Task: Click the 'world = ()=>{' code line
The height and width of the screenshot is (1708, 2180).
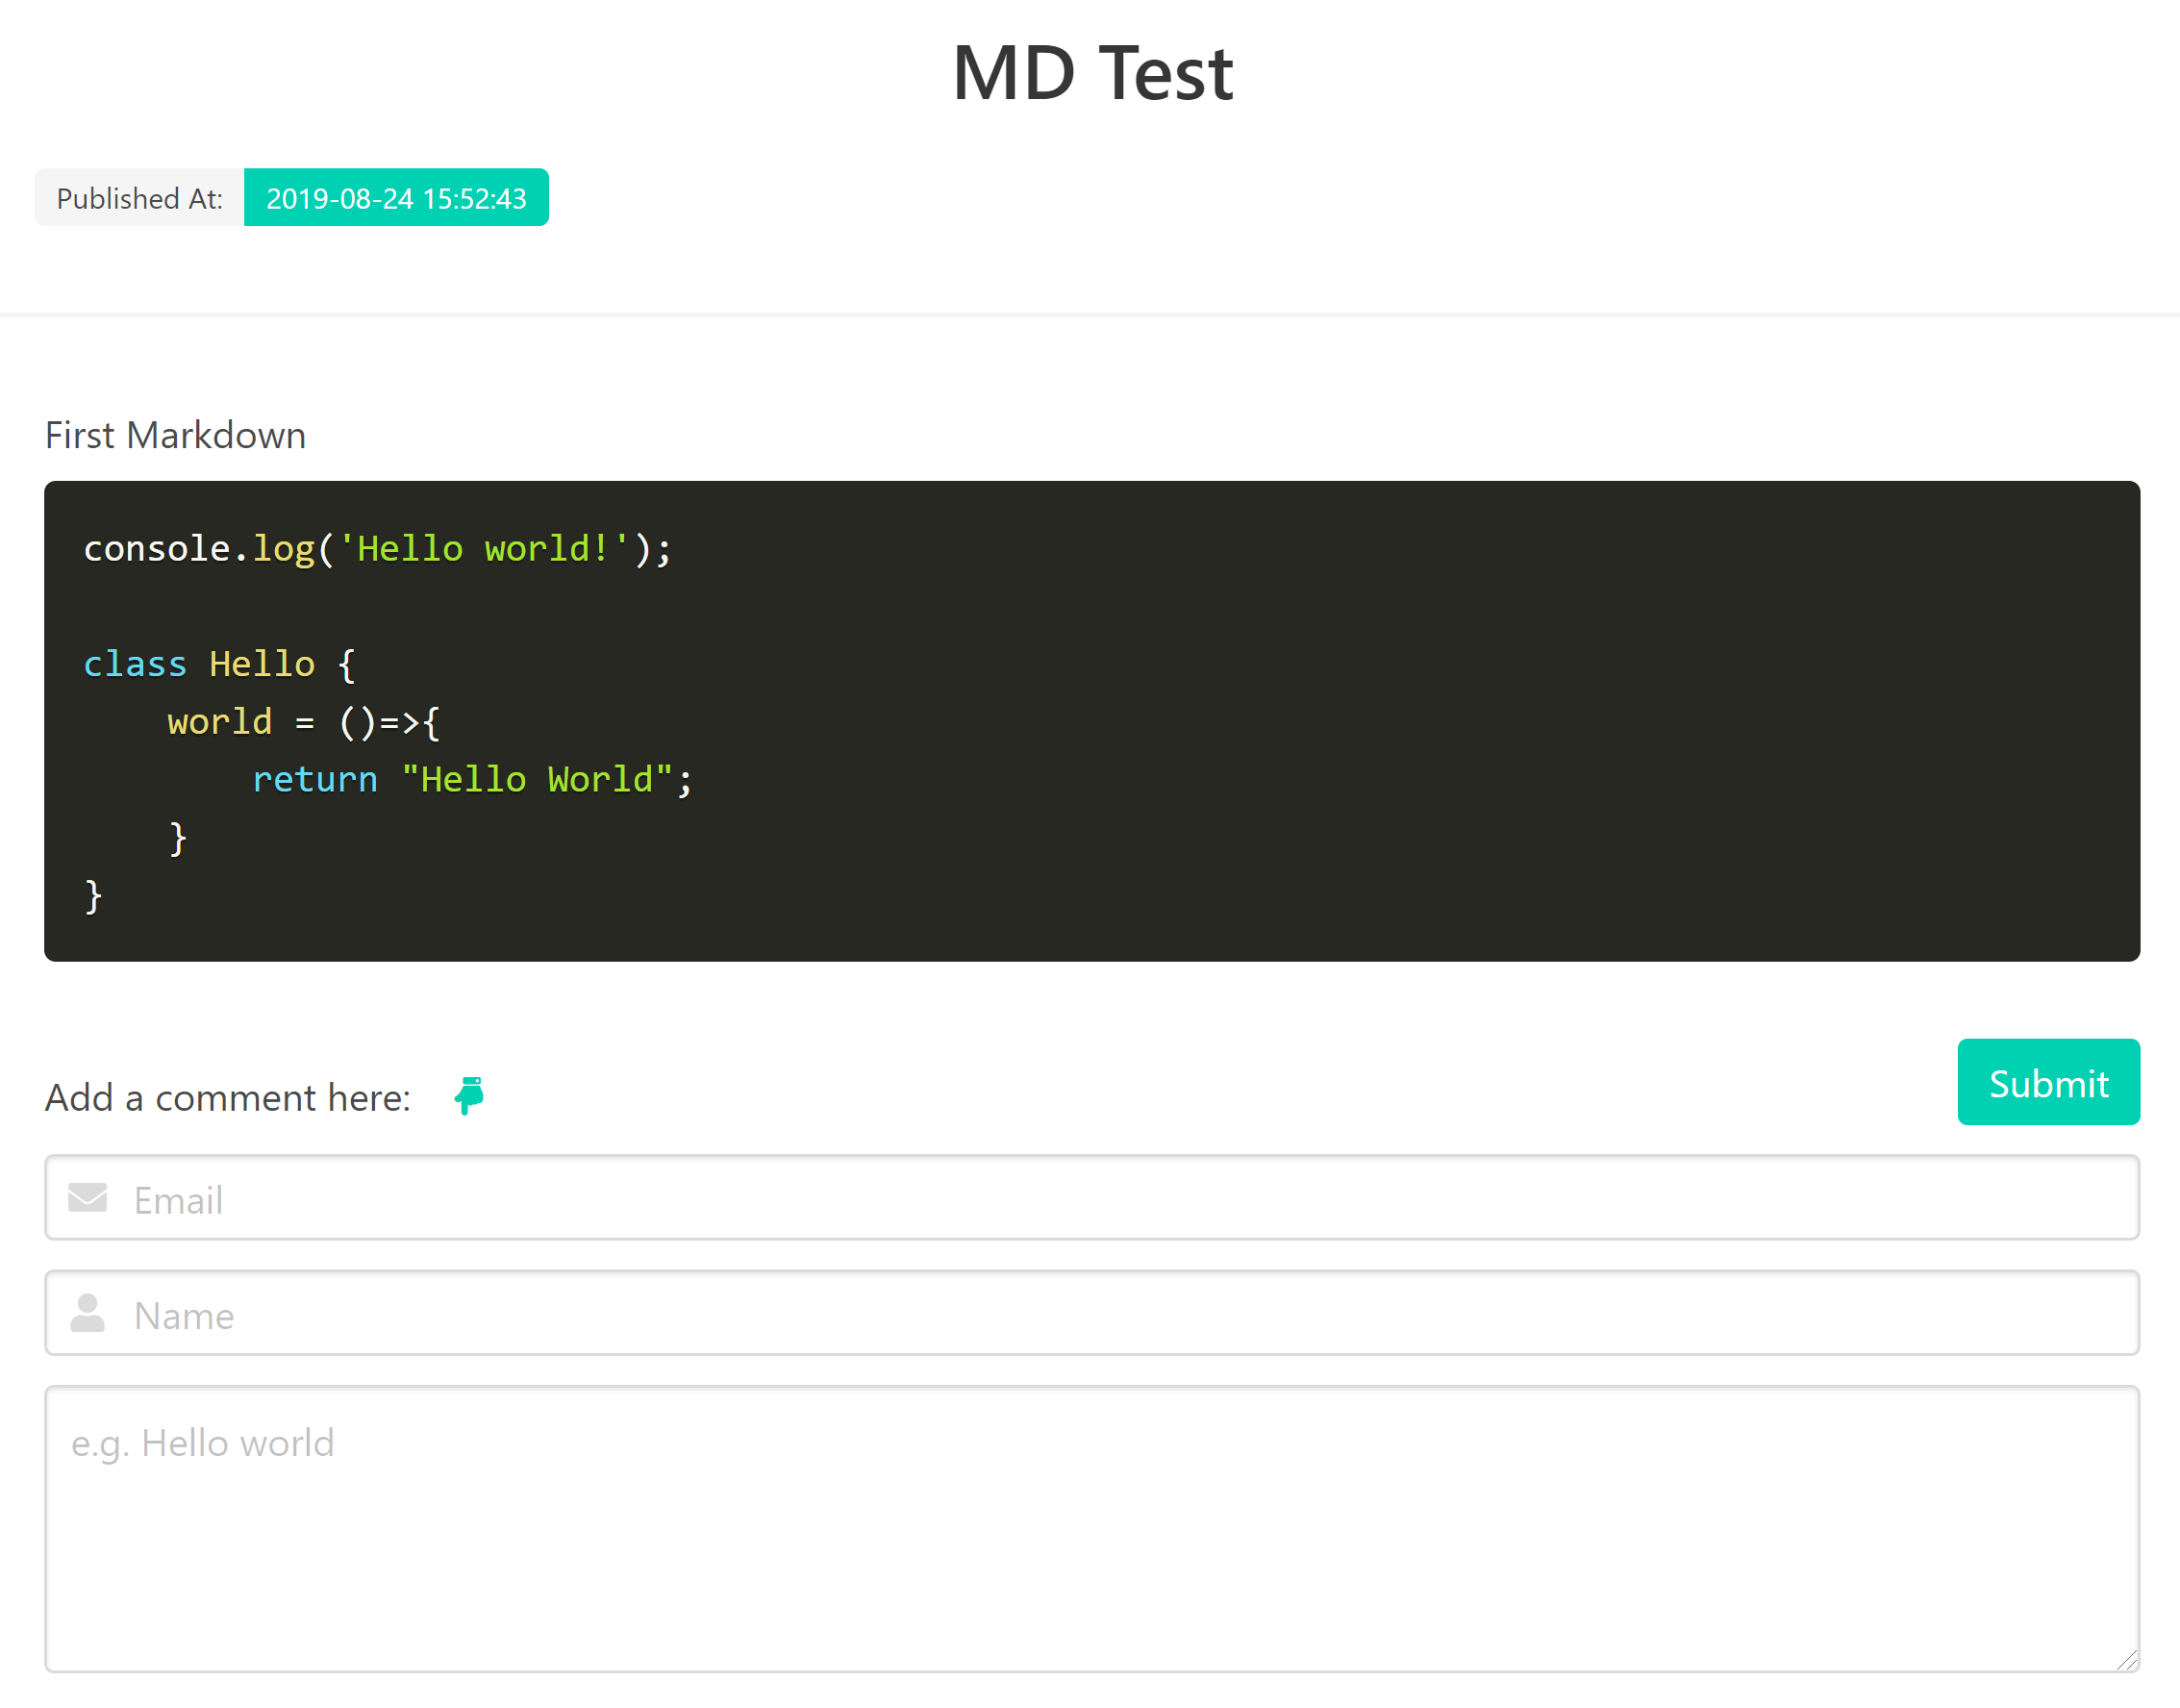Action: pos(304,722)
